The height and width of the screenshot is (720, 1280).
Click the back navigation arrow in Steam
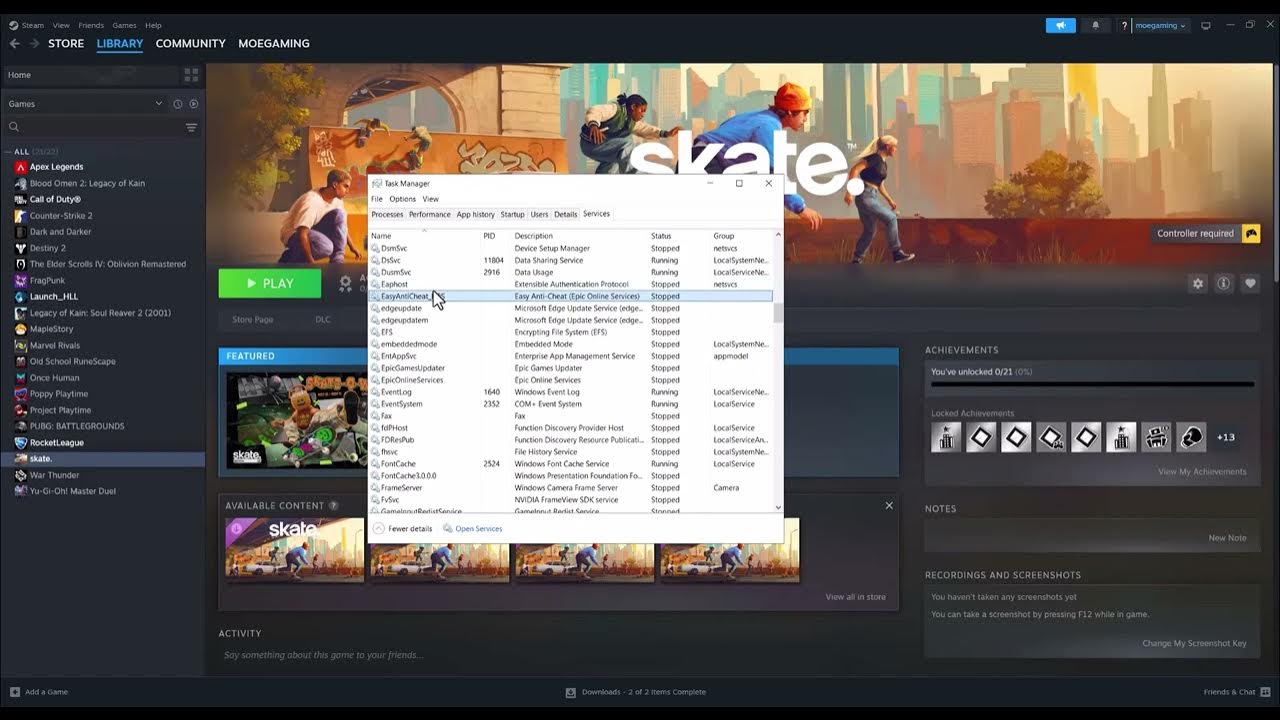(14, 43)
